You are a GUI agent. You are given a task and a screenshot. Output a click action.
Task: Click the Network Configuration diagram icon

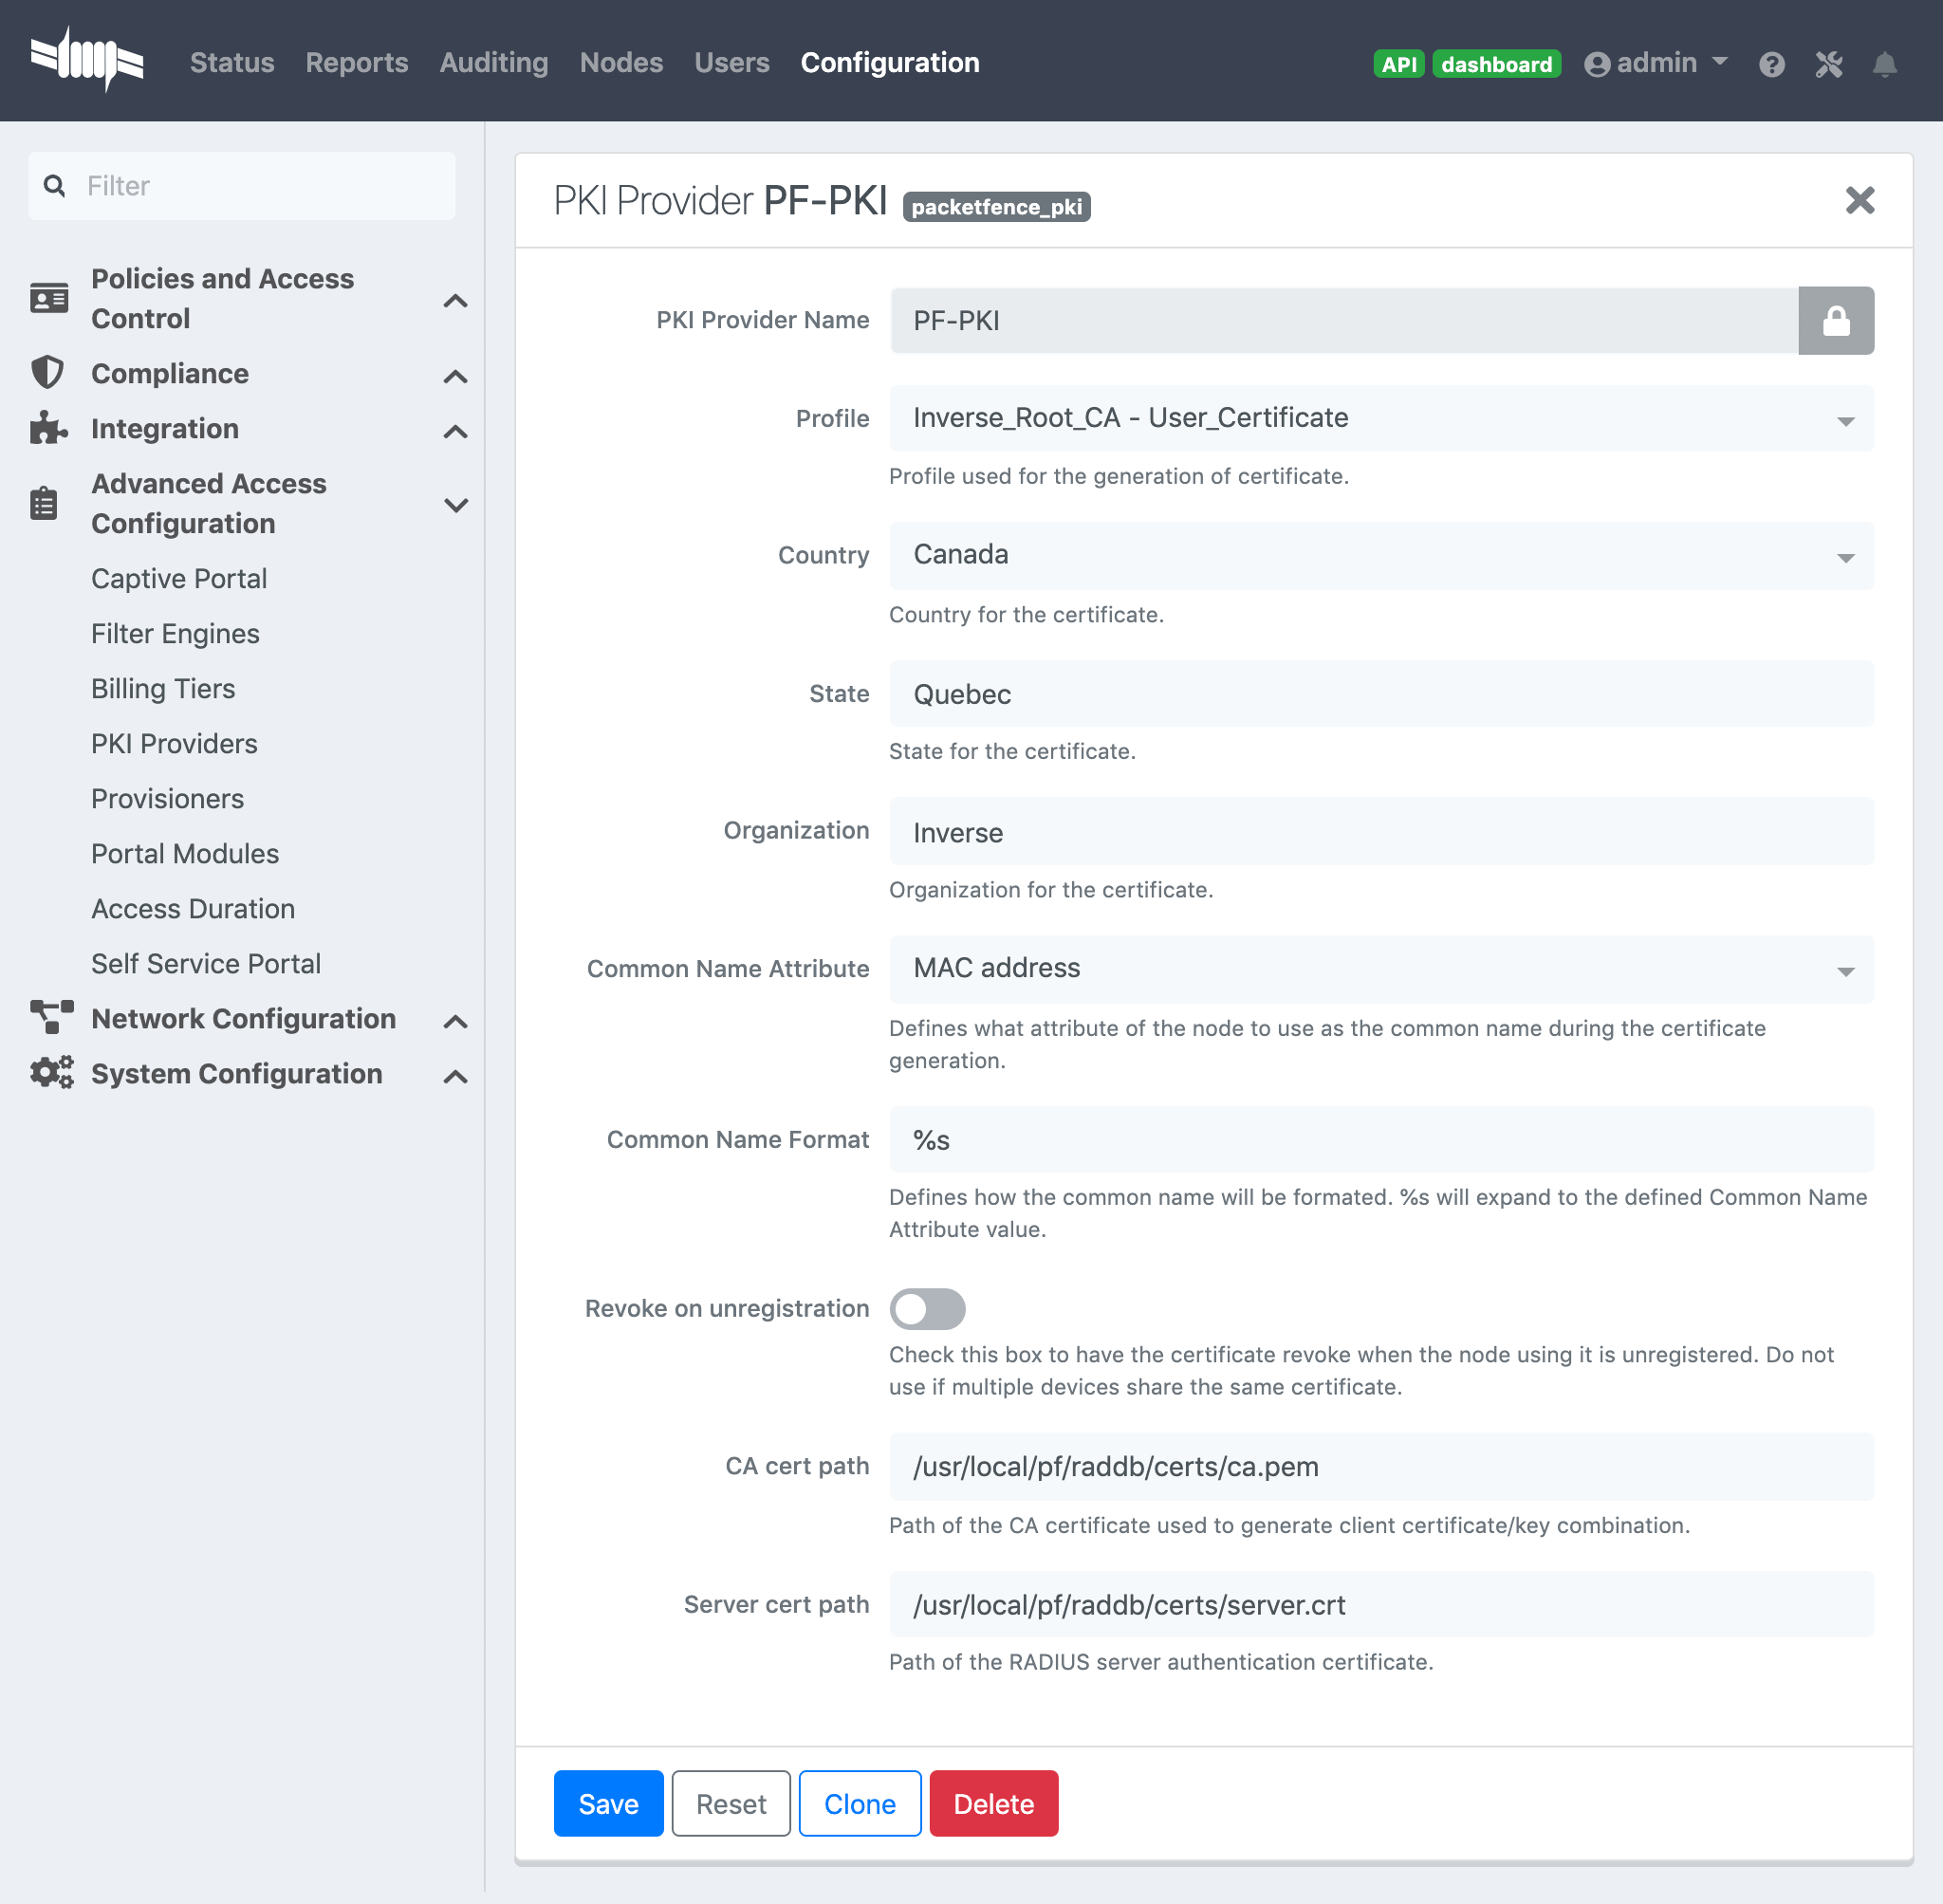[x=51, y=1018]
